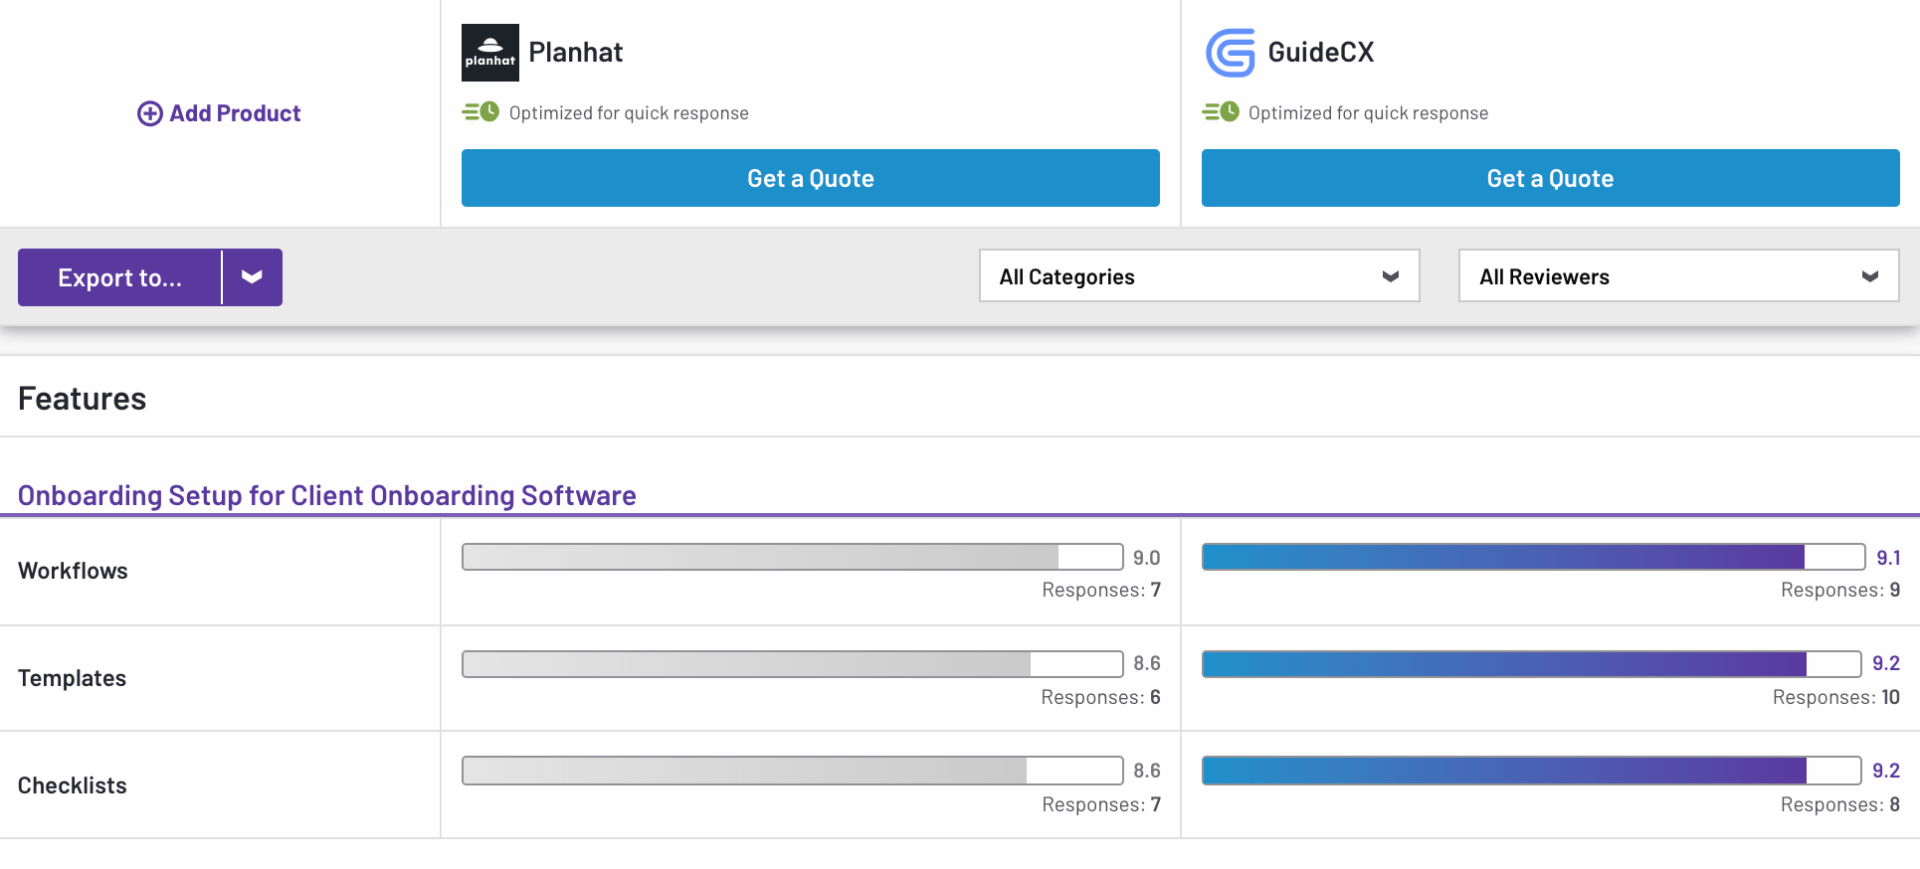Click Planhat's quick response clock icon
The image size is (1920, 869).
tap(481, 112)
